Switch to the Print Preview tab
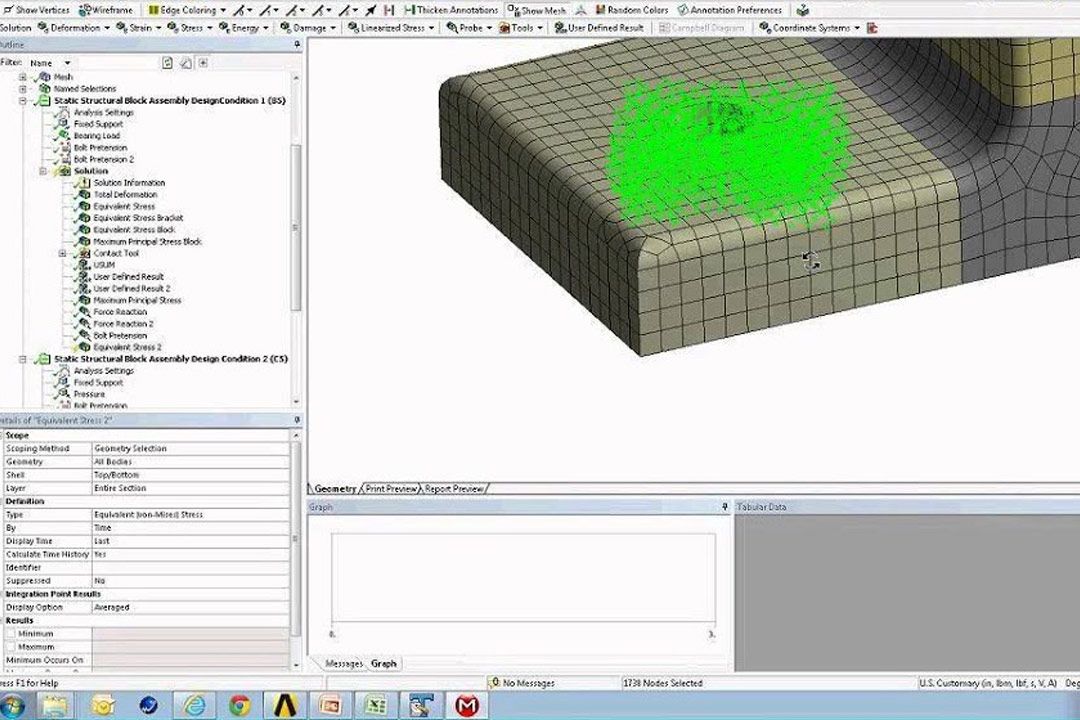Viewport: 1080px width, 720px height. coord(390,489)
